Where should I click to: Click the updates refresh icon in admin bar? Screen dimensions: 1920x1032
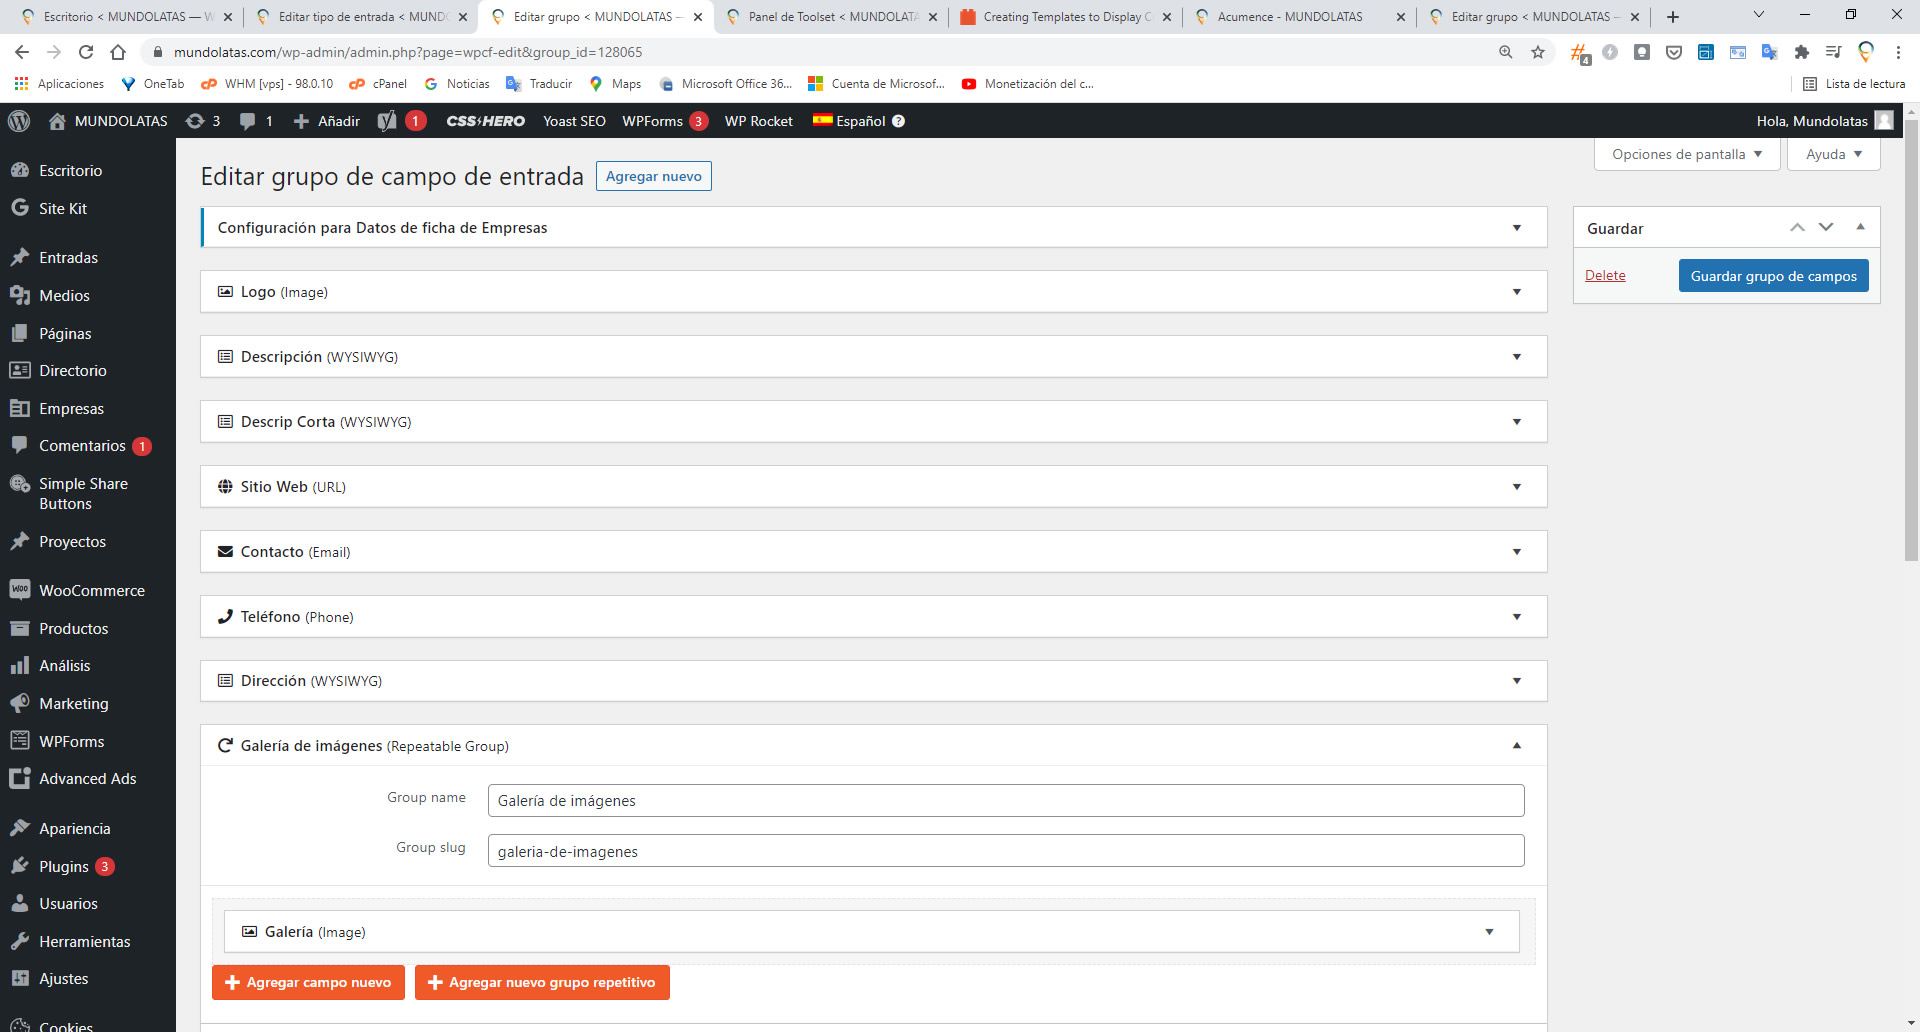tap(195, 121)
